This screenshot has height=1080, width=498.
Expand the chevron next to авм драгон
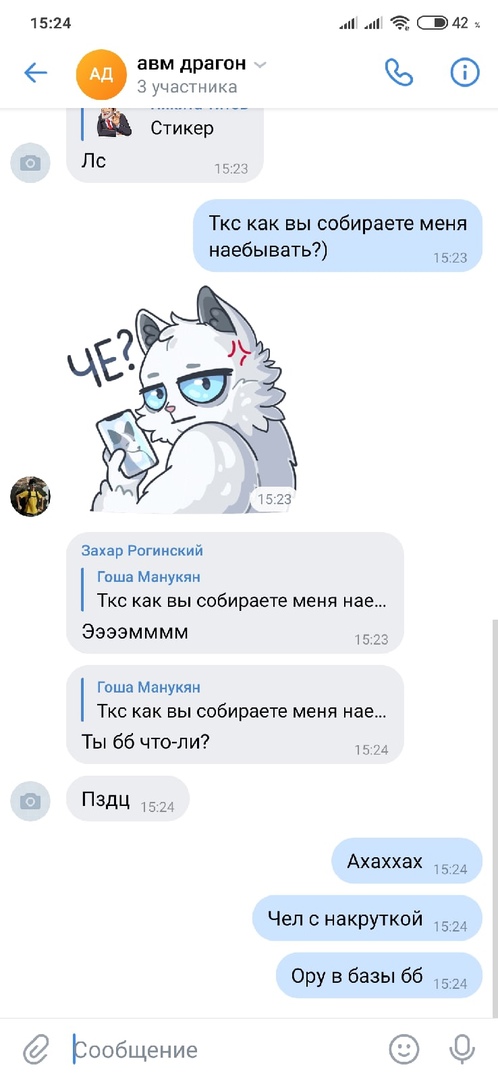pyautogui.click(x=260, y=65)
